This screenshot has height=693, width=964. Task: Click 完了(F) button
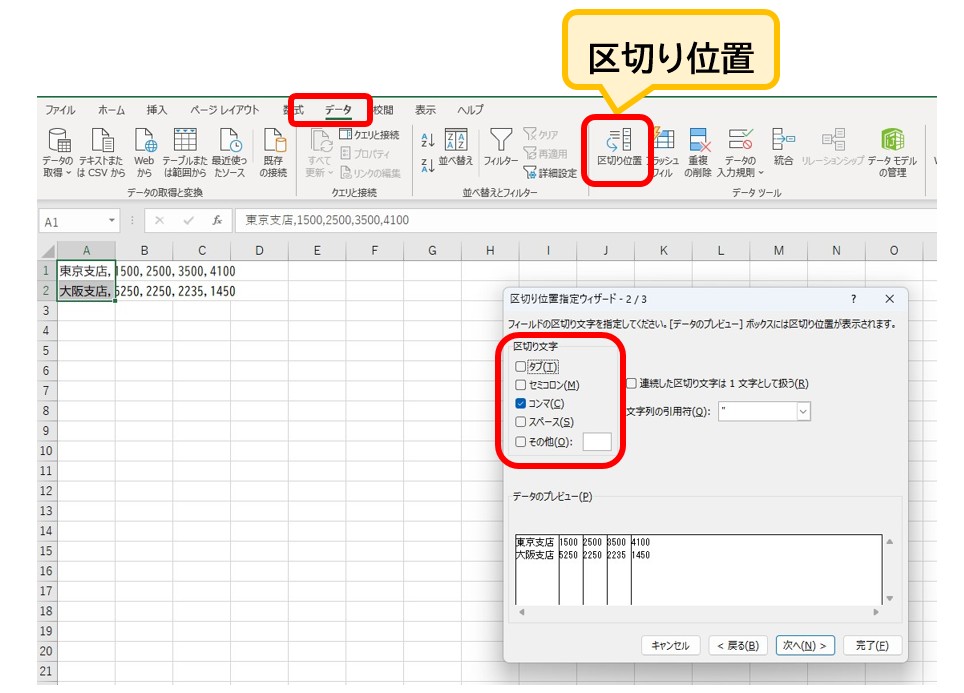click(x=872, y=645)
